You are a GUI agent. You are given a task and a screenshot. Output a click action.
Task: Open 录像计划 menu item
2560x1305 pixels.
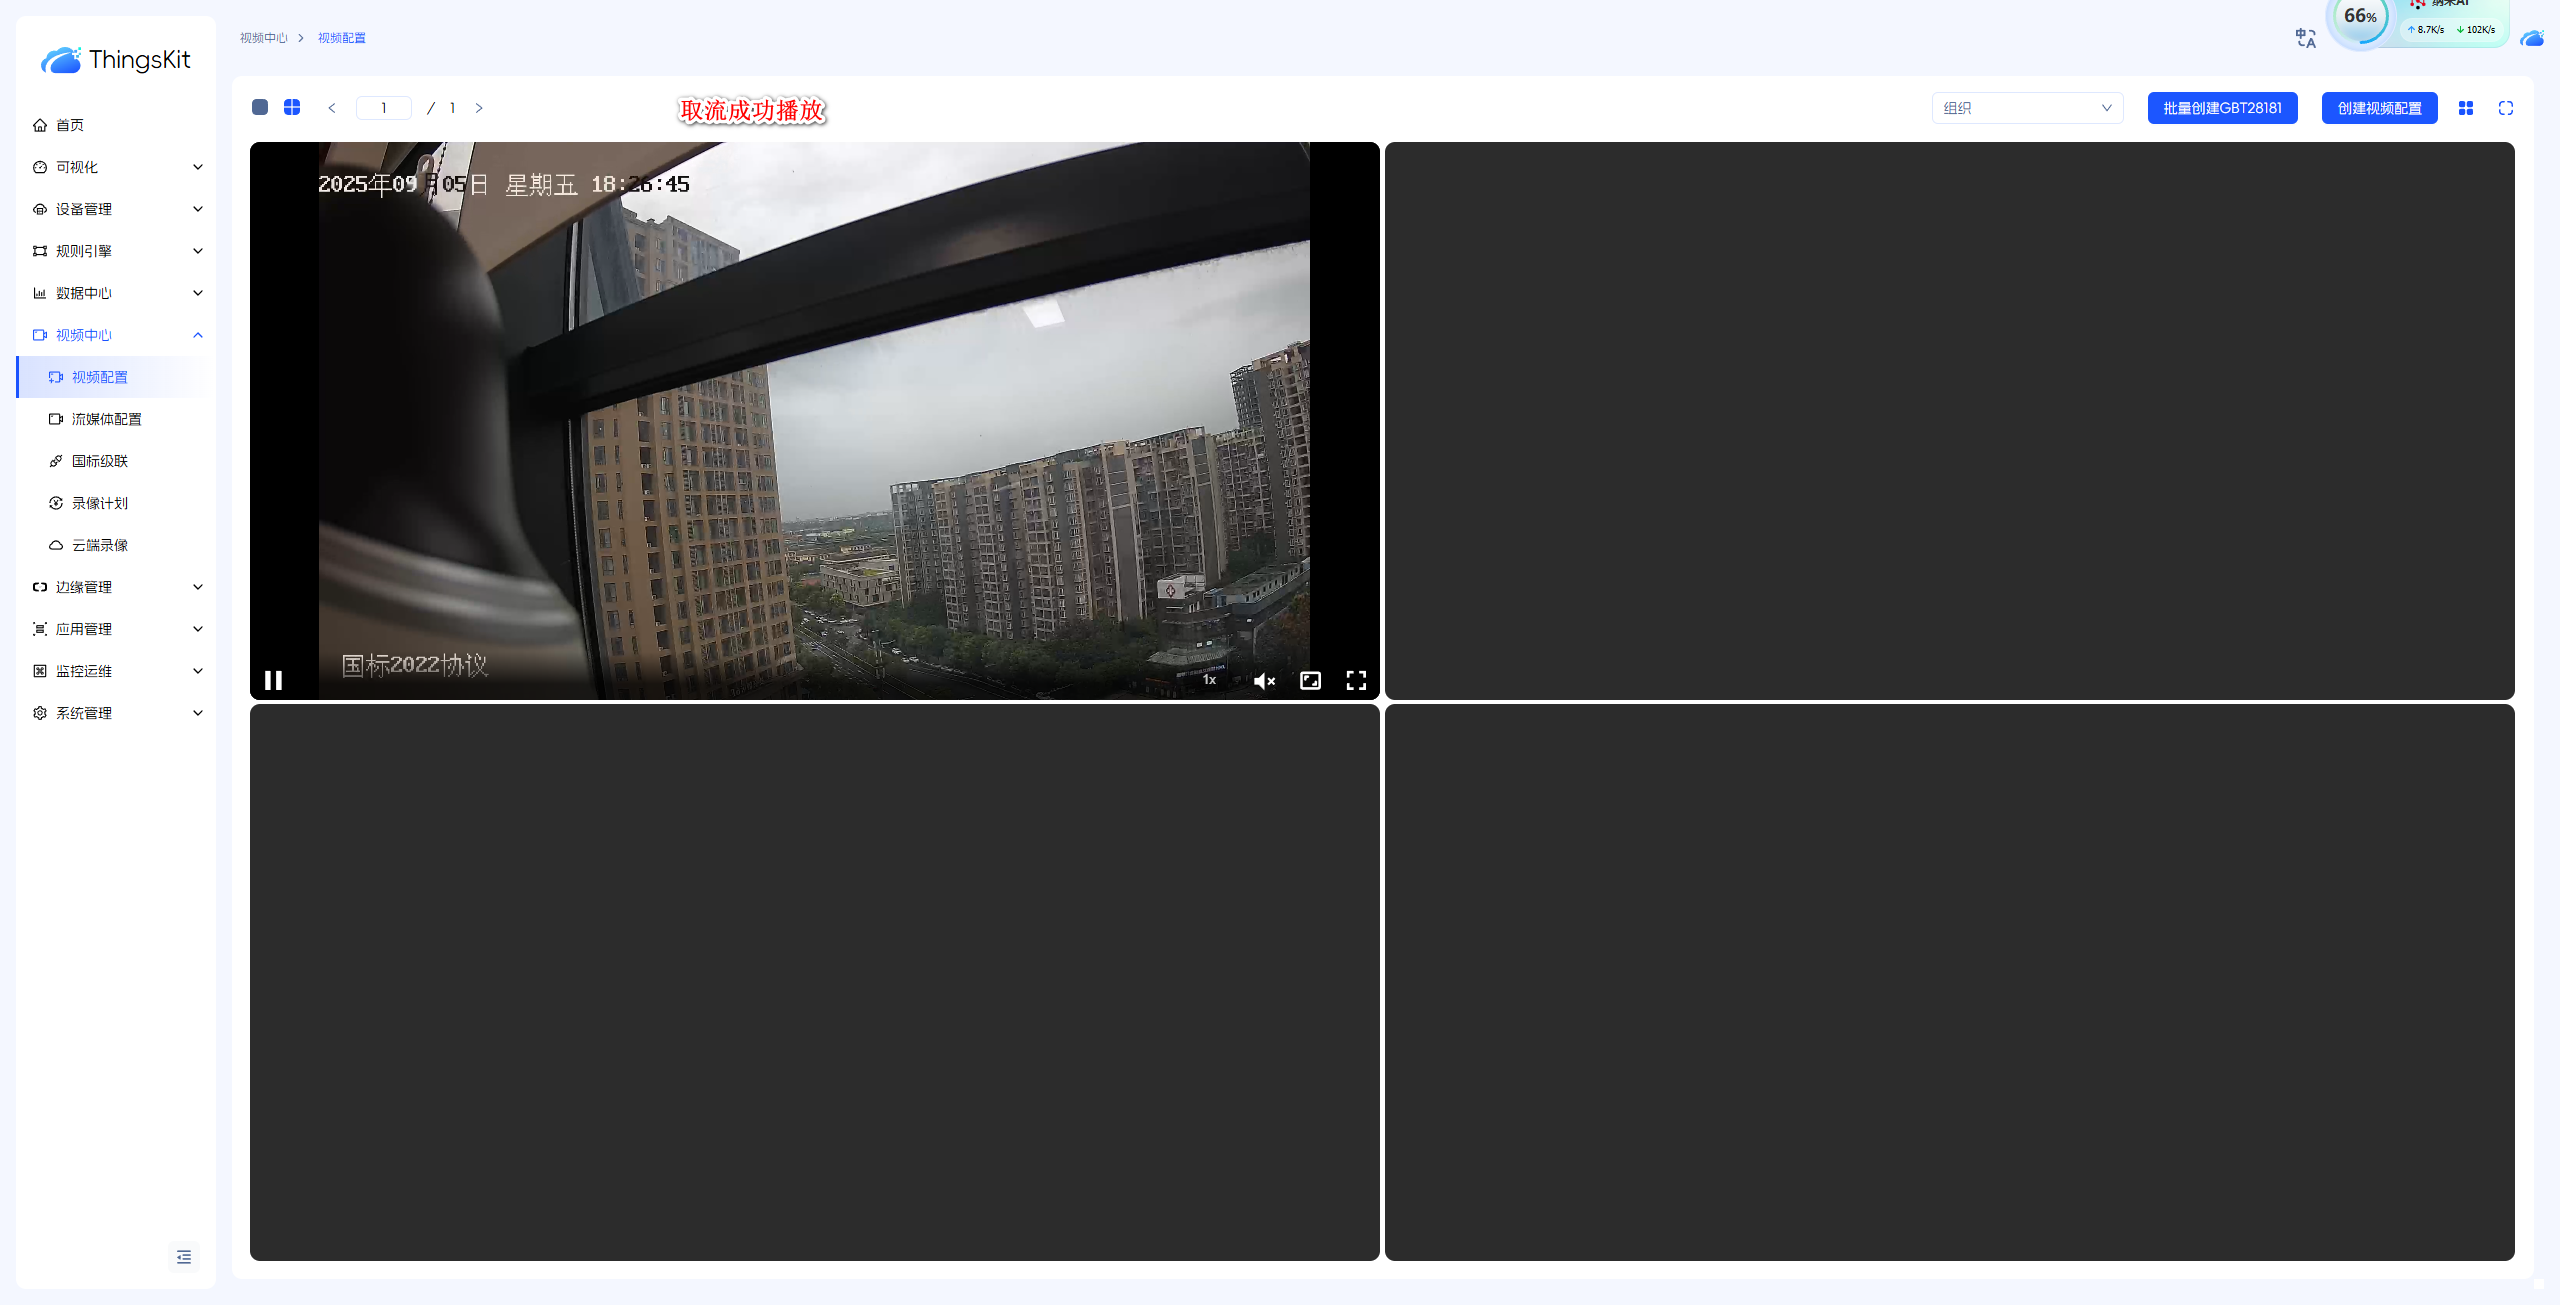[100, 503]
